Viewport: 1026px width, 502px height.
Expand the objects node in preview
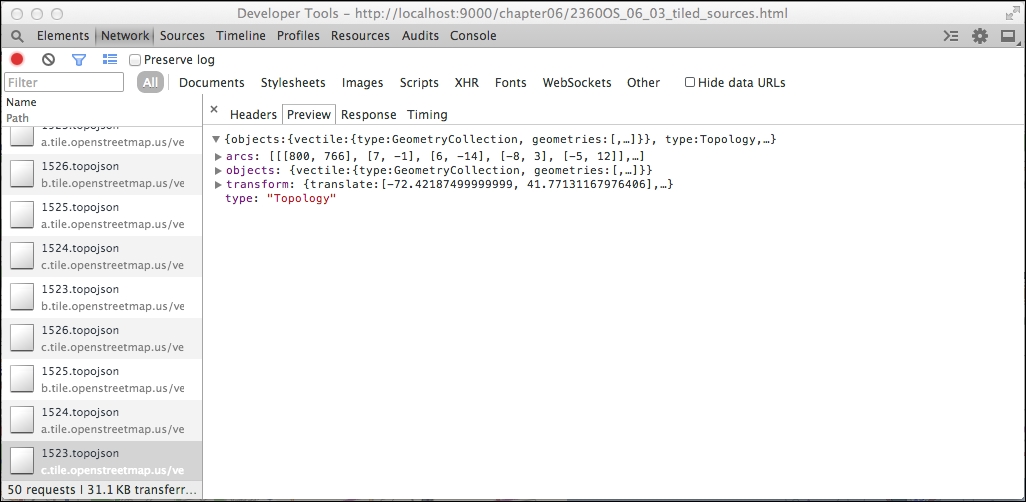coord(219,171)
